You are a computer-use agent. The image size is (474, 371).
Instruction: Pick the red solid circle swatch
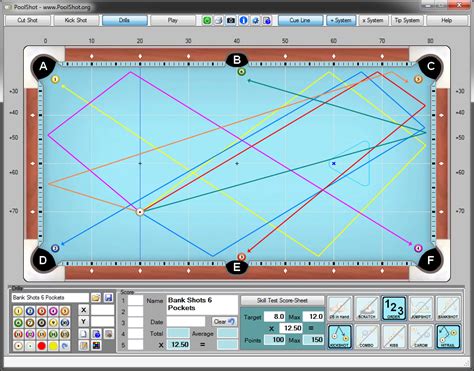[x=42, y=346]
